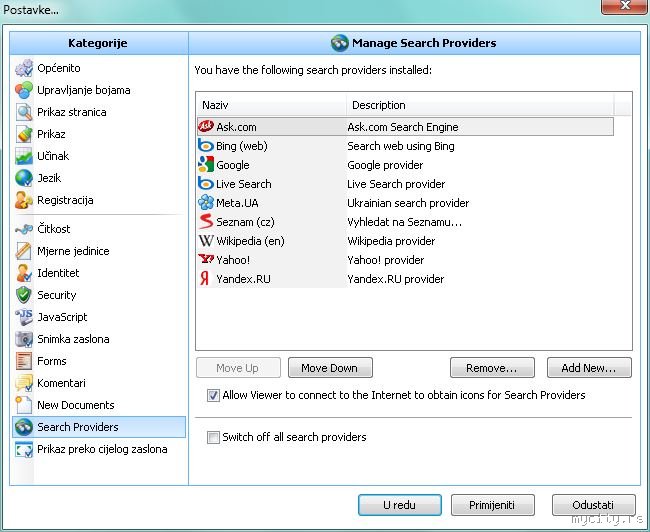
Task: Select the 'Yahoo! provider' description cell
Action: [386, 260]
